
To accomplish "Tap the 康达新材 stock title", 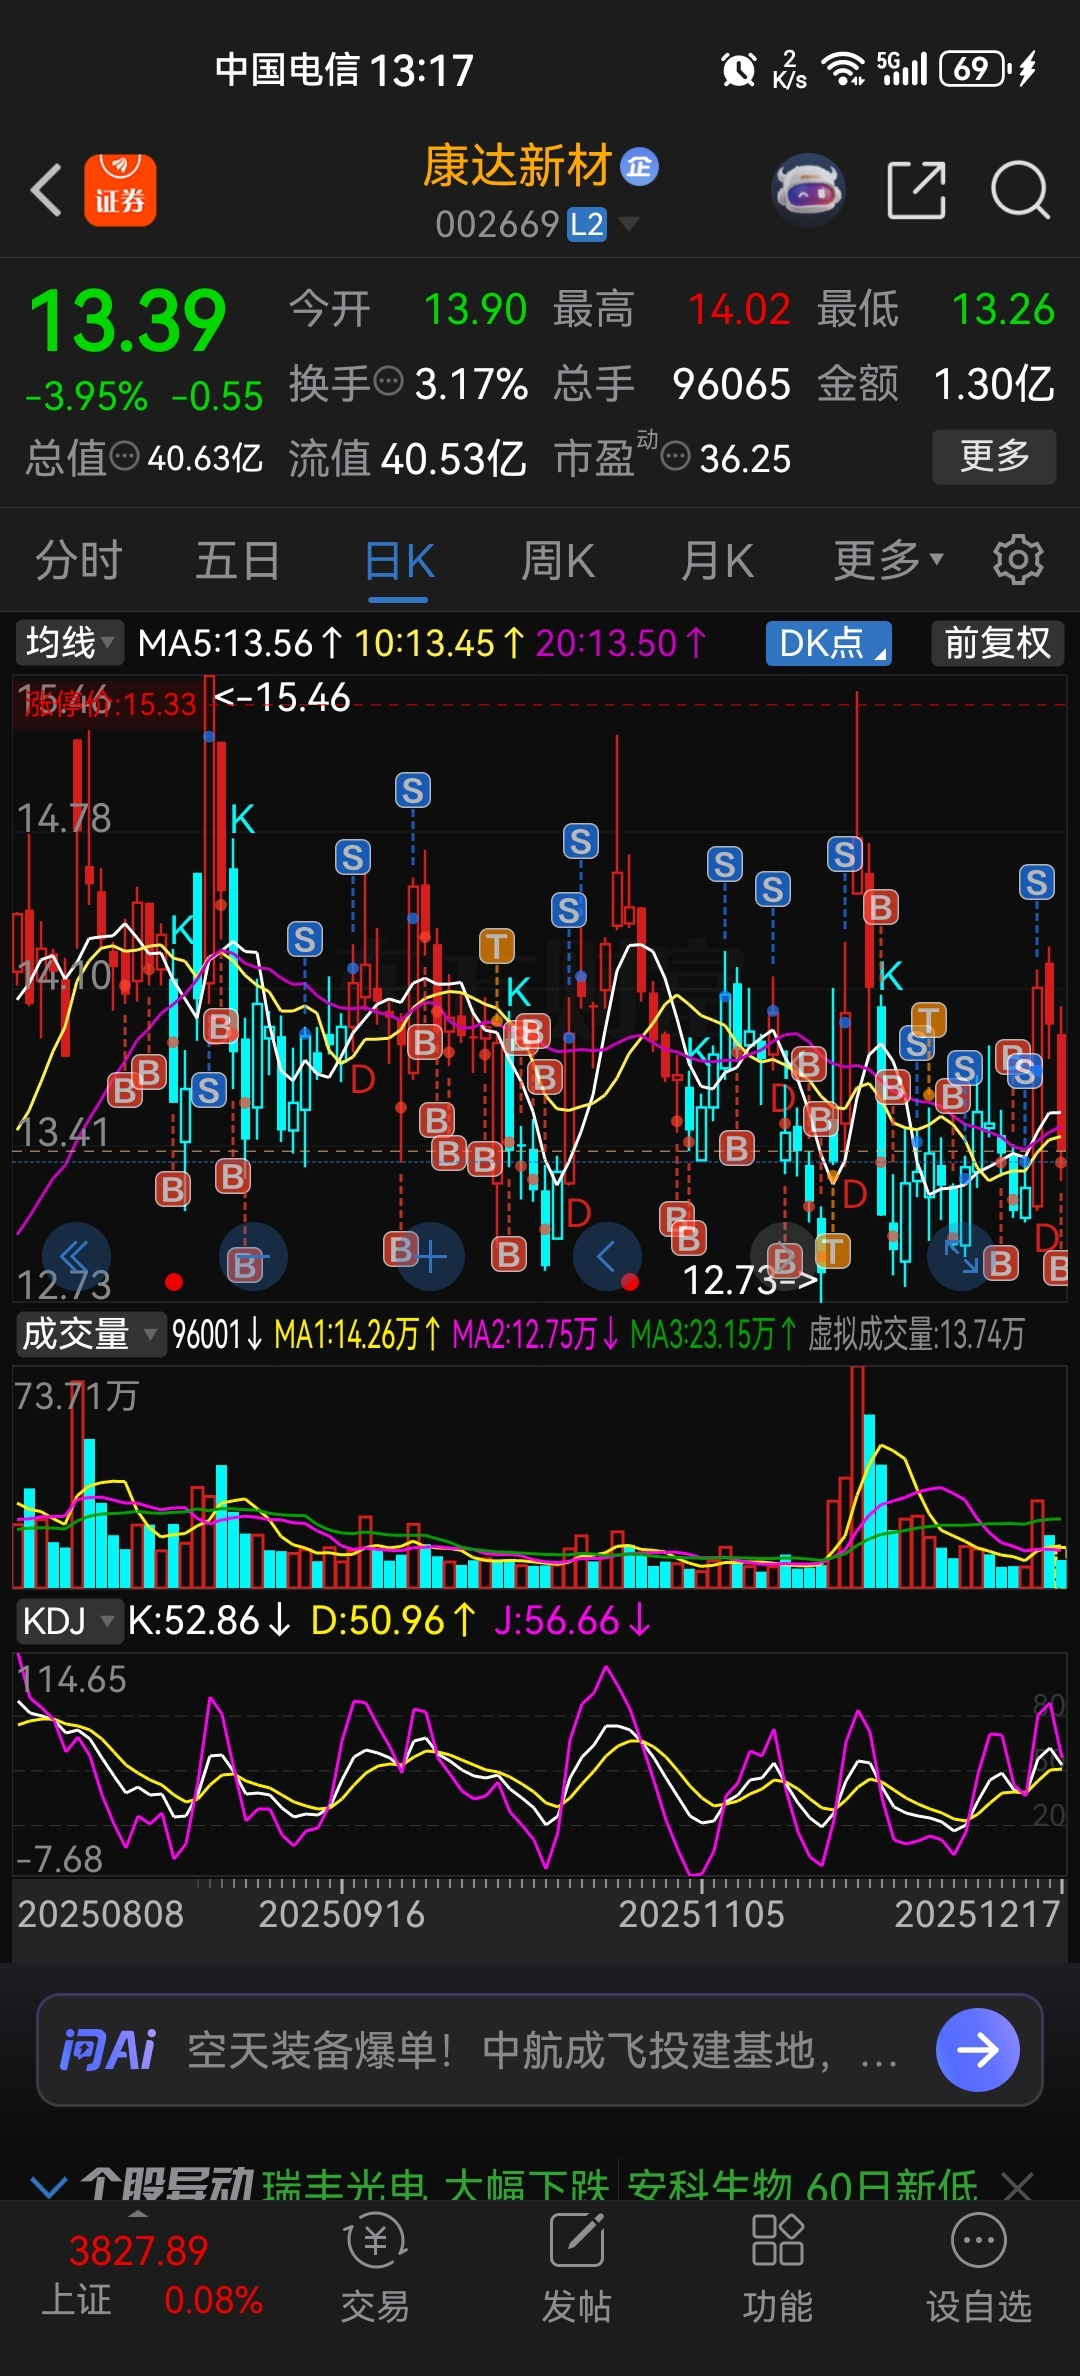I will 517,166.
